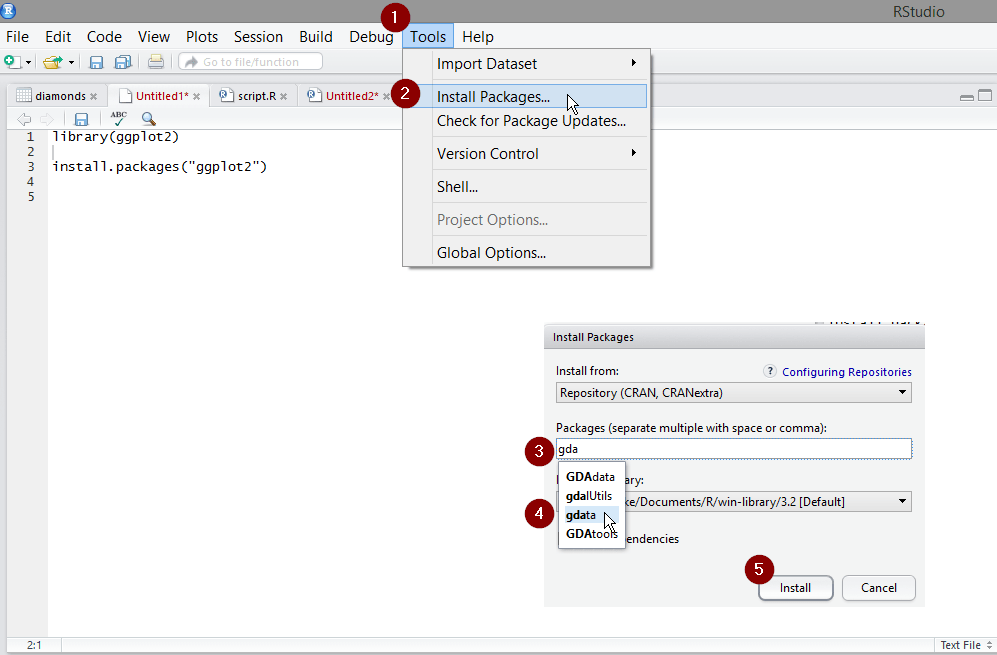The width and height of the screenshot is (997, 655).
Task: Run the ABC spell check tool
Action: point(118,119)
